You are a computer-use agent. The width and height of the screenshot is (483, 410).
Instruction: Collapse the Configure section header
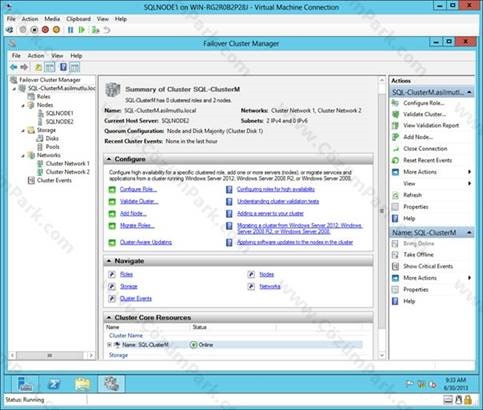pos(109,159)
